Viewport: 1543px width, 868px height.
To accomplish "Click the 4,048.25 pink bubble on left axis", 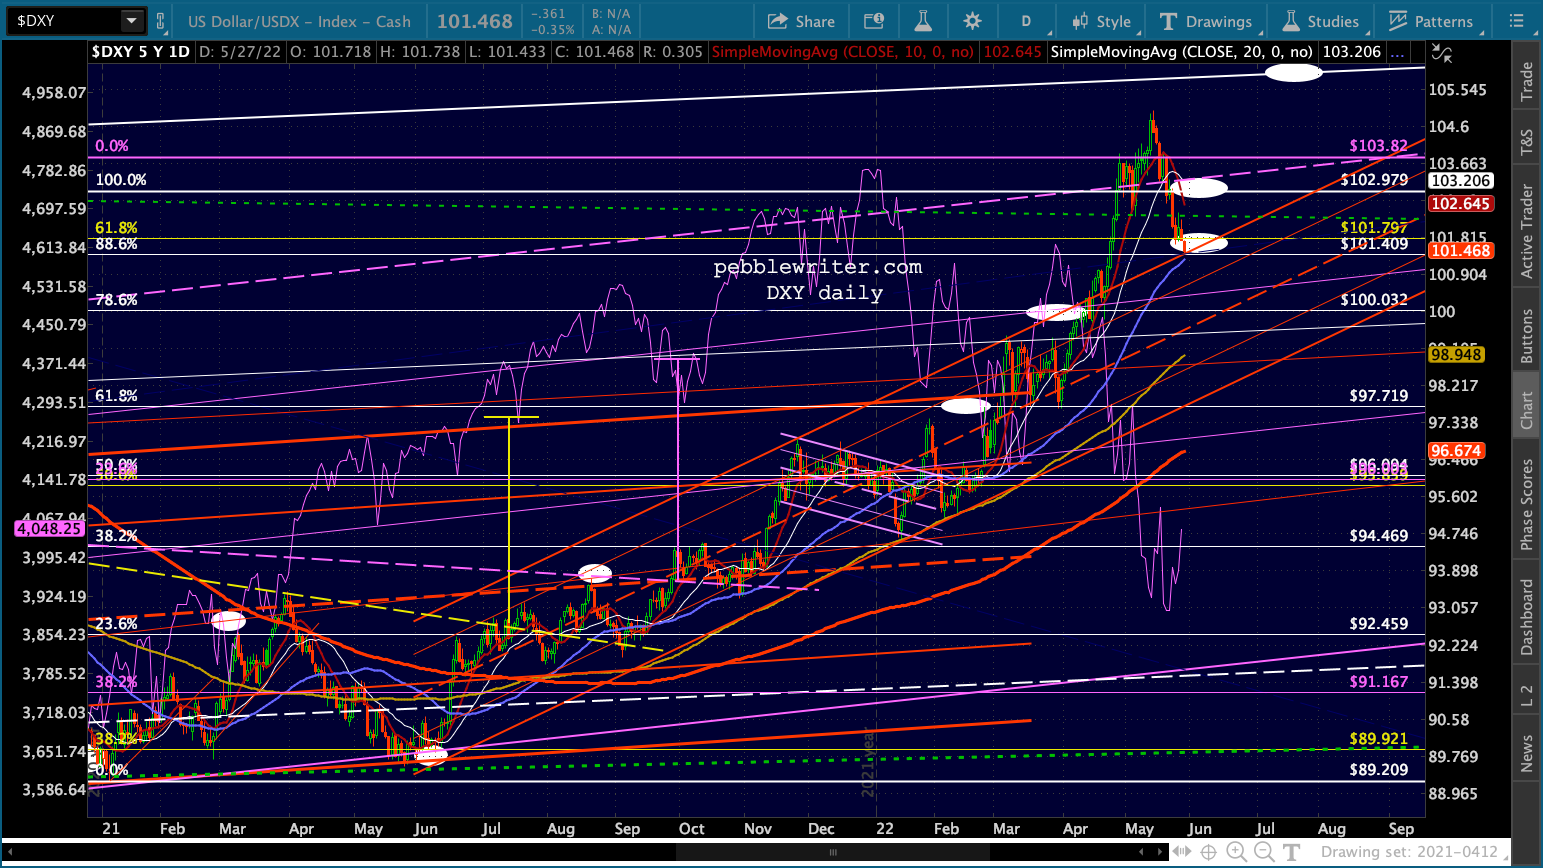I will coord(49,528).
